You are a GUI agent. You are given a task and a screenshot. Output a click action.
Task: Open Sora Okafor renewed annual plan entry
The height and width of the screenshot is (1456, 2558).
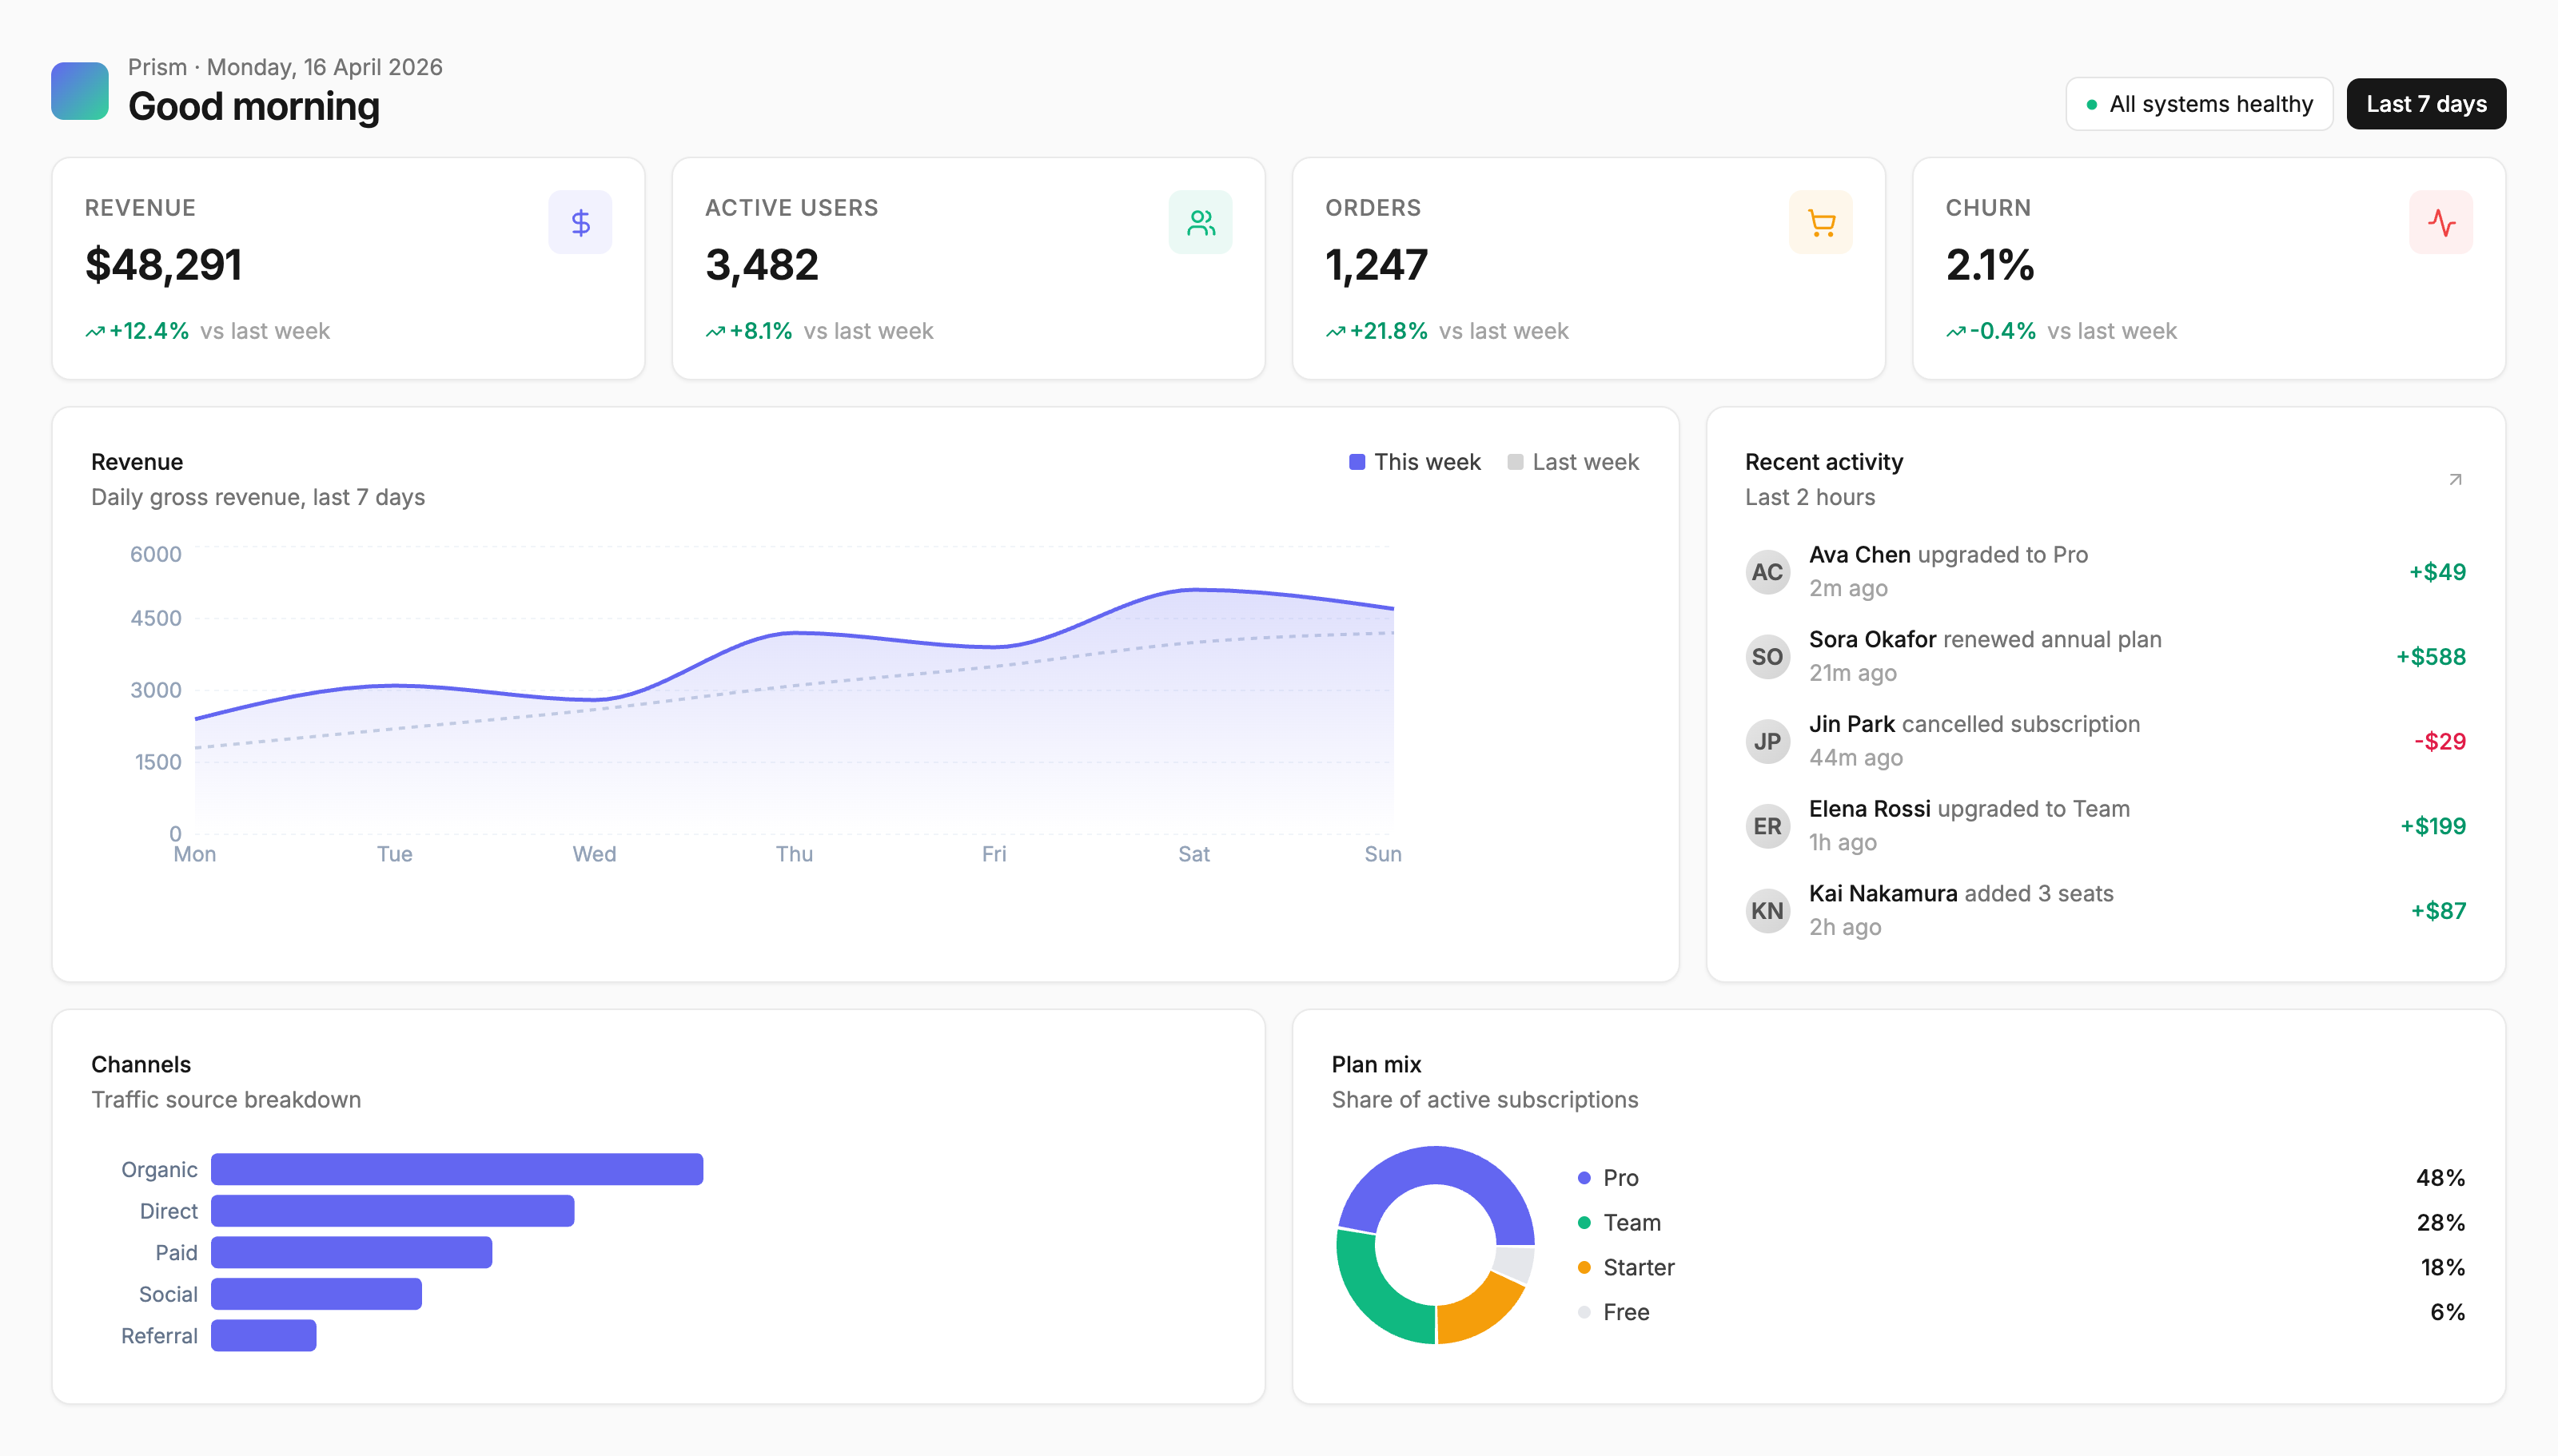coord(2105,657)
